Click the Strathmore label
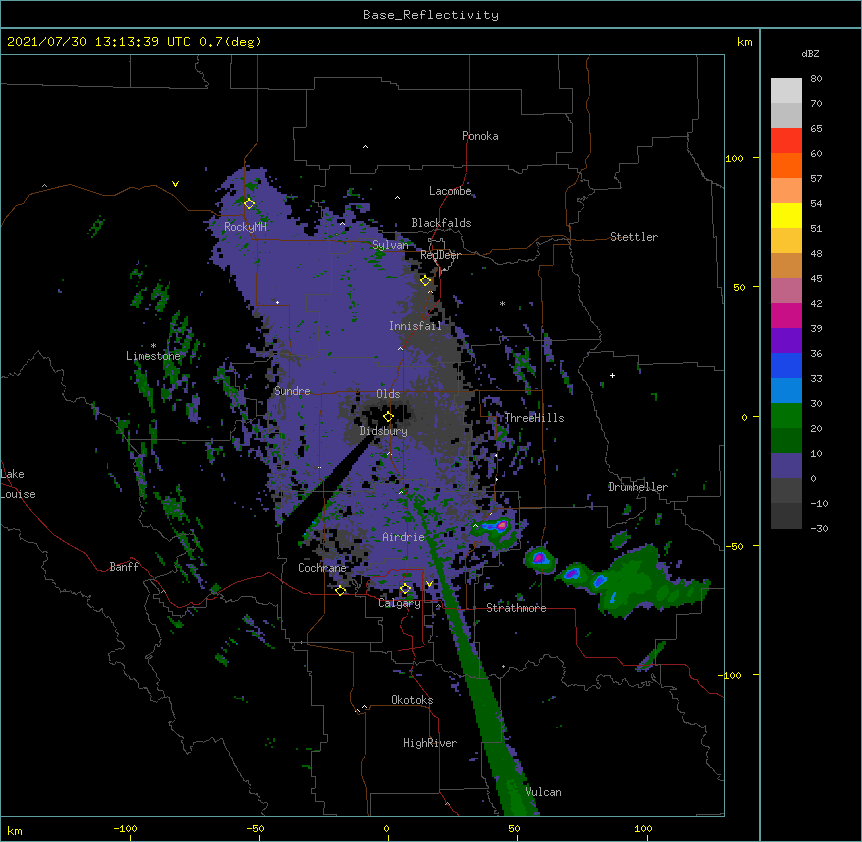Screen dimensions: 862x842 pyautogui.click(x=516, y=608)
